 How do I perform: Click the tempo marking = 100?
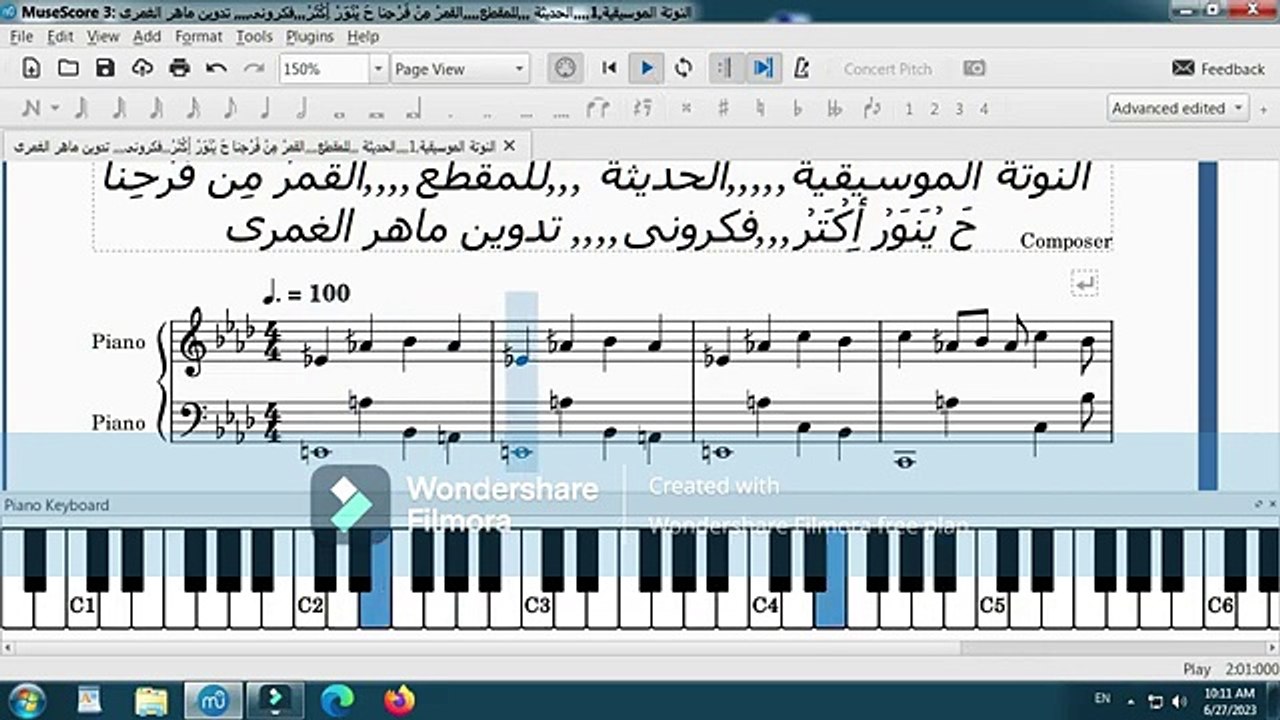pos(306,293)
